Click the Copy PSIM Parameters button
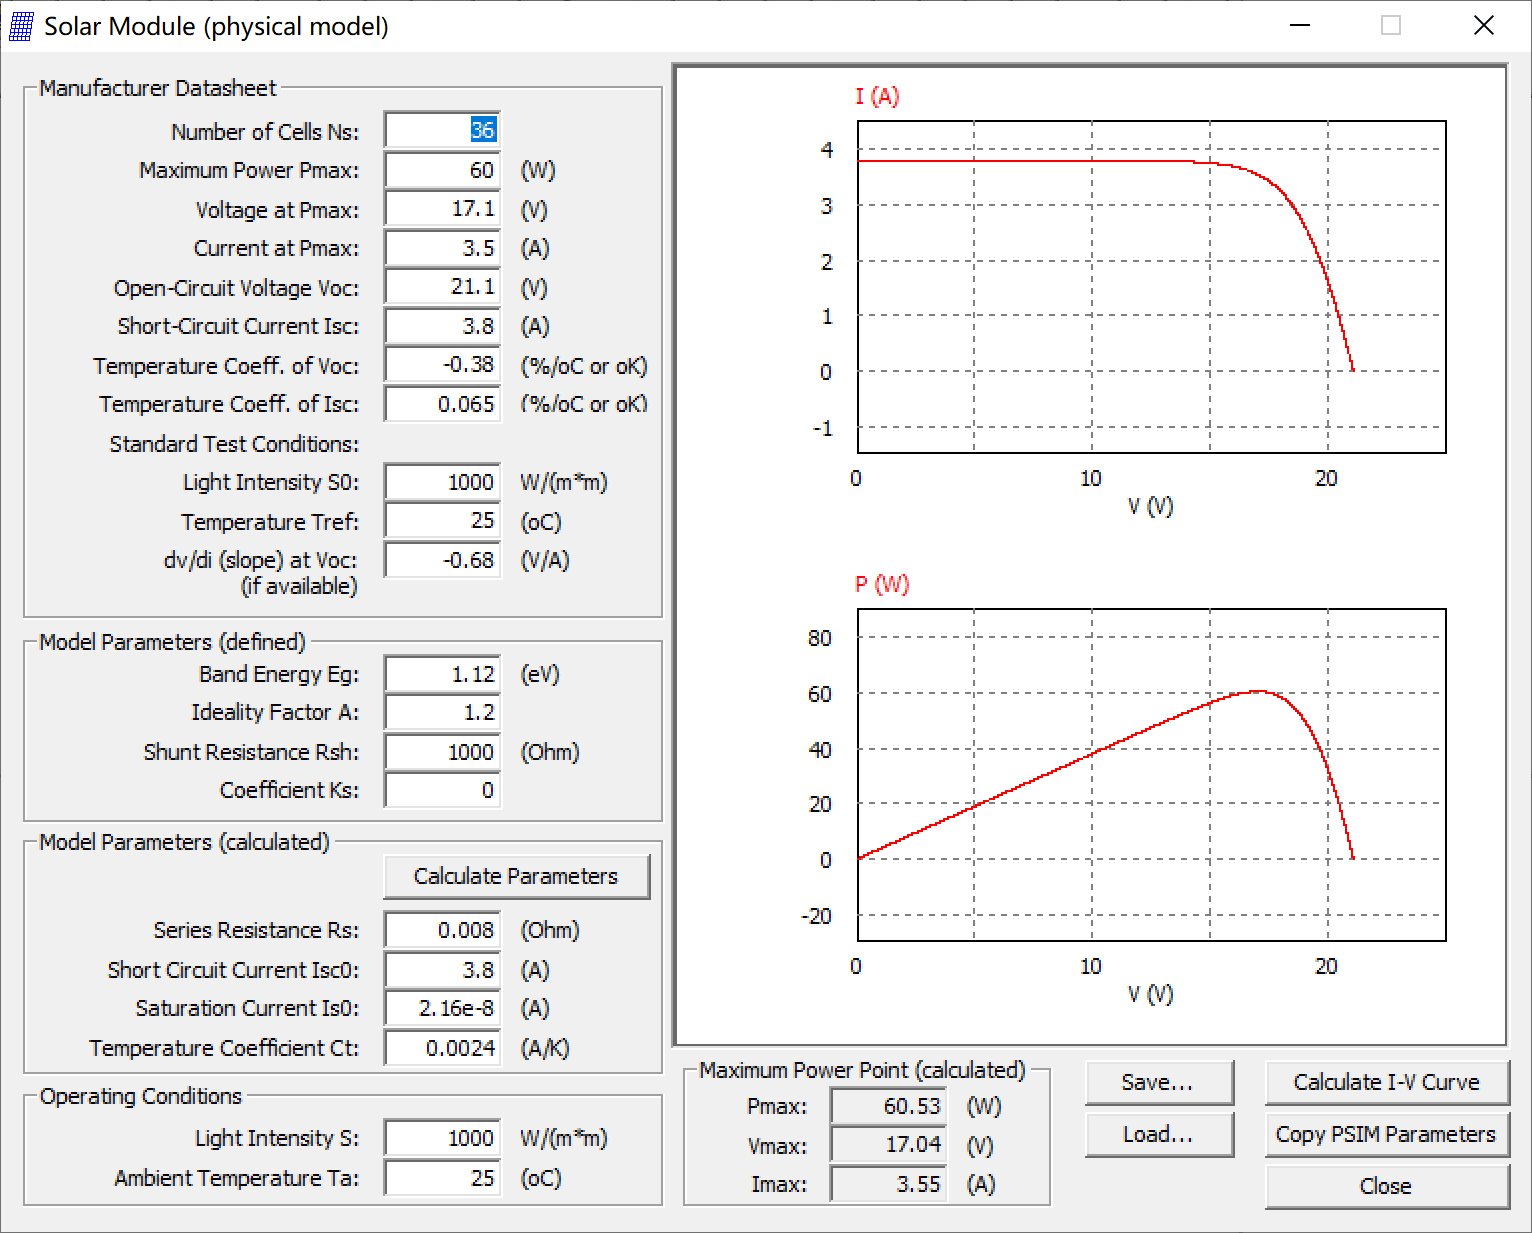Image resolution: width=1532 pixels, height=1233 pixels. pyautogui.click(x=1386, y=1134)
